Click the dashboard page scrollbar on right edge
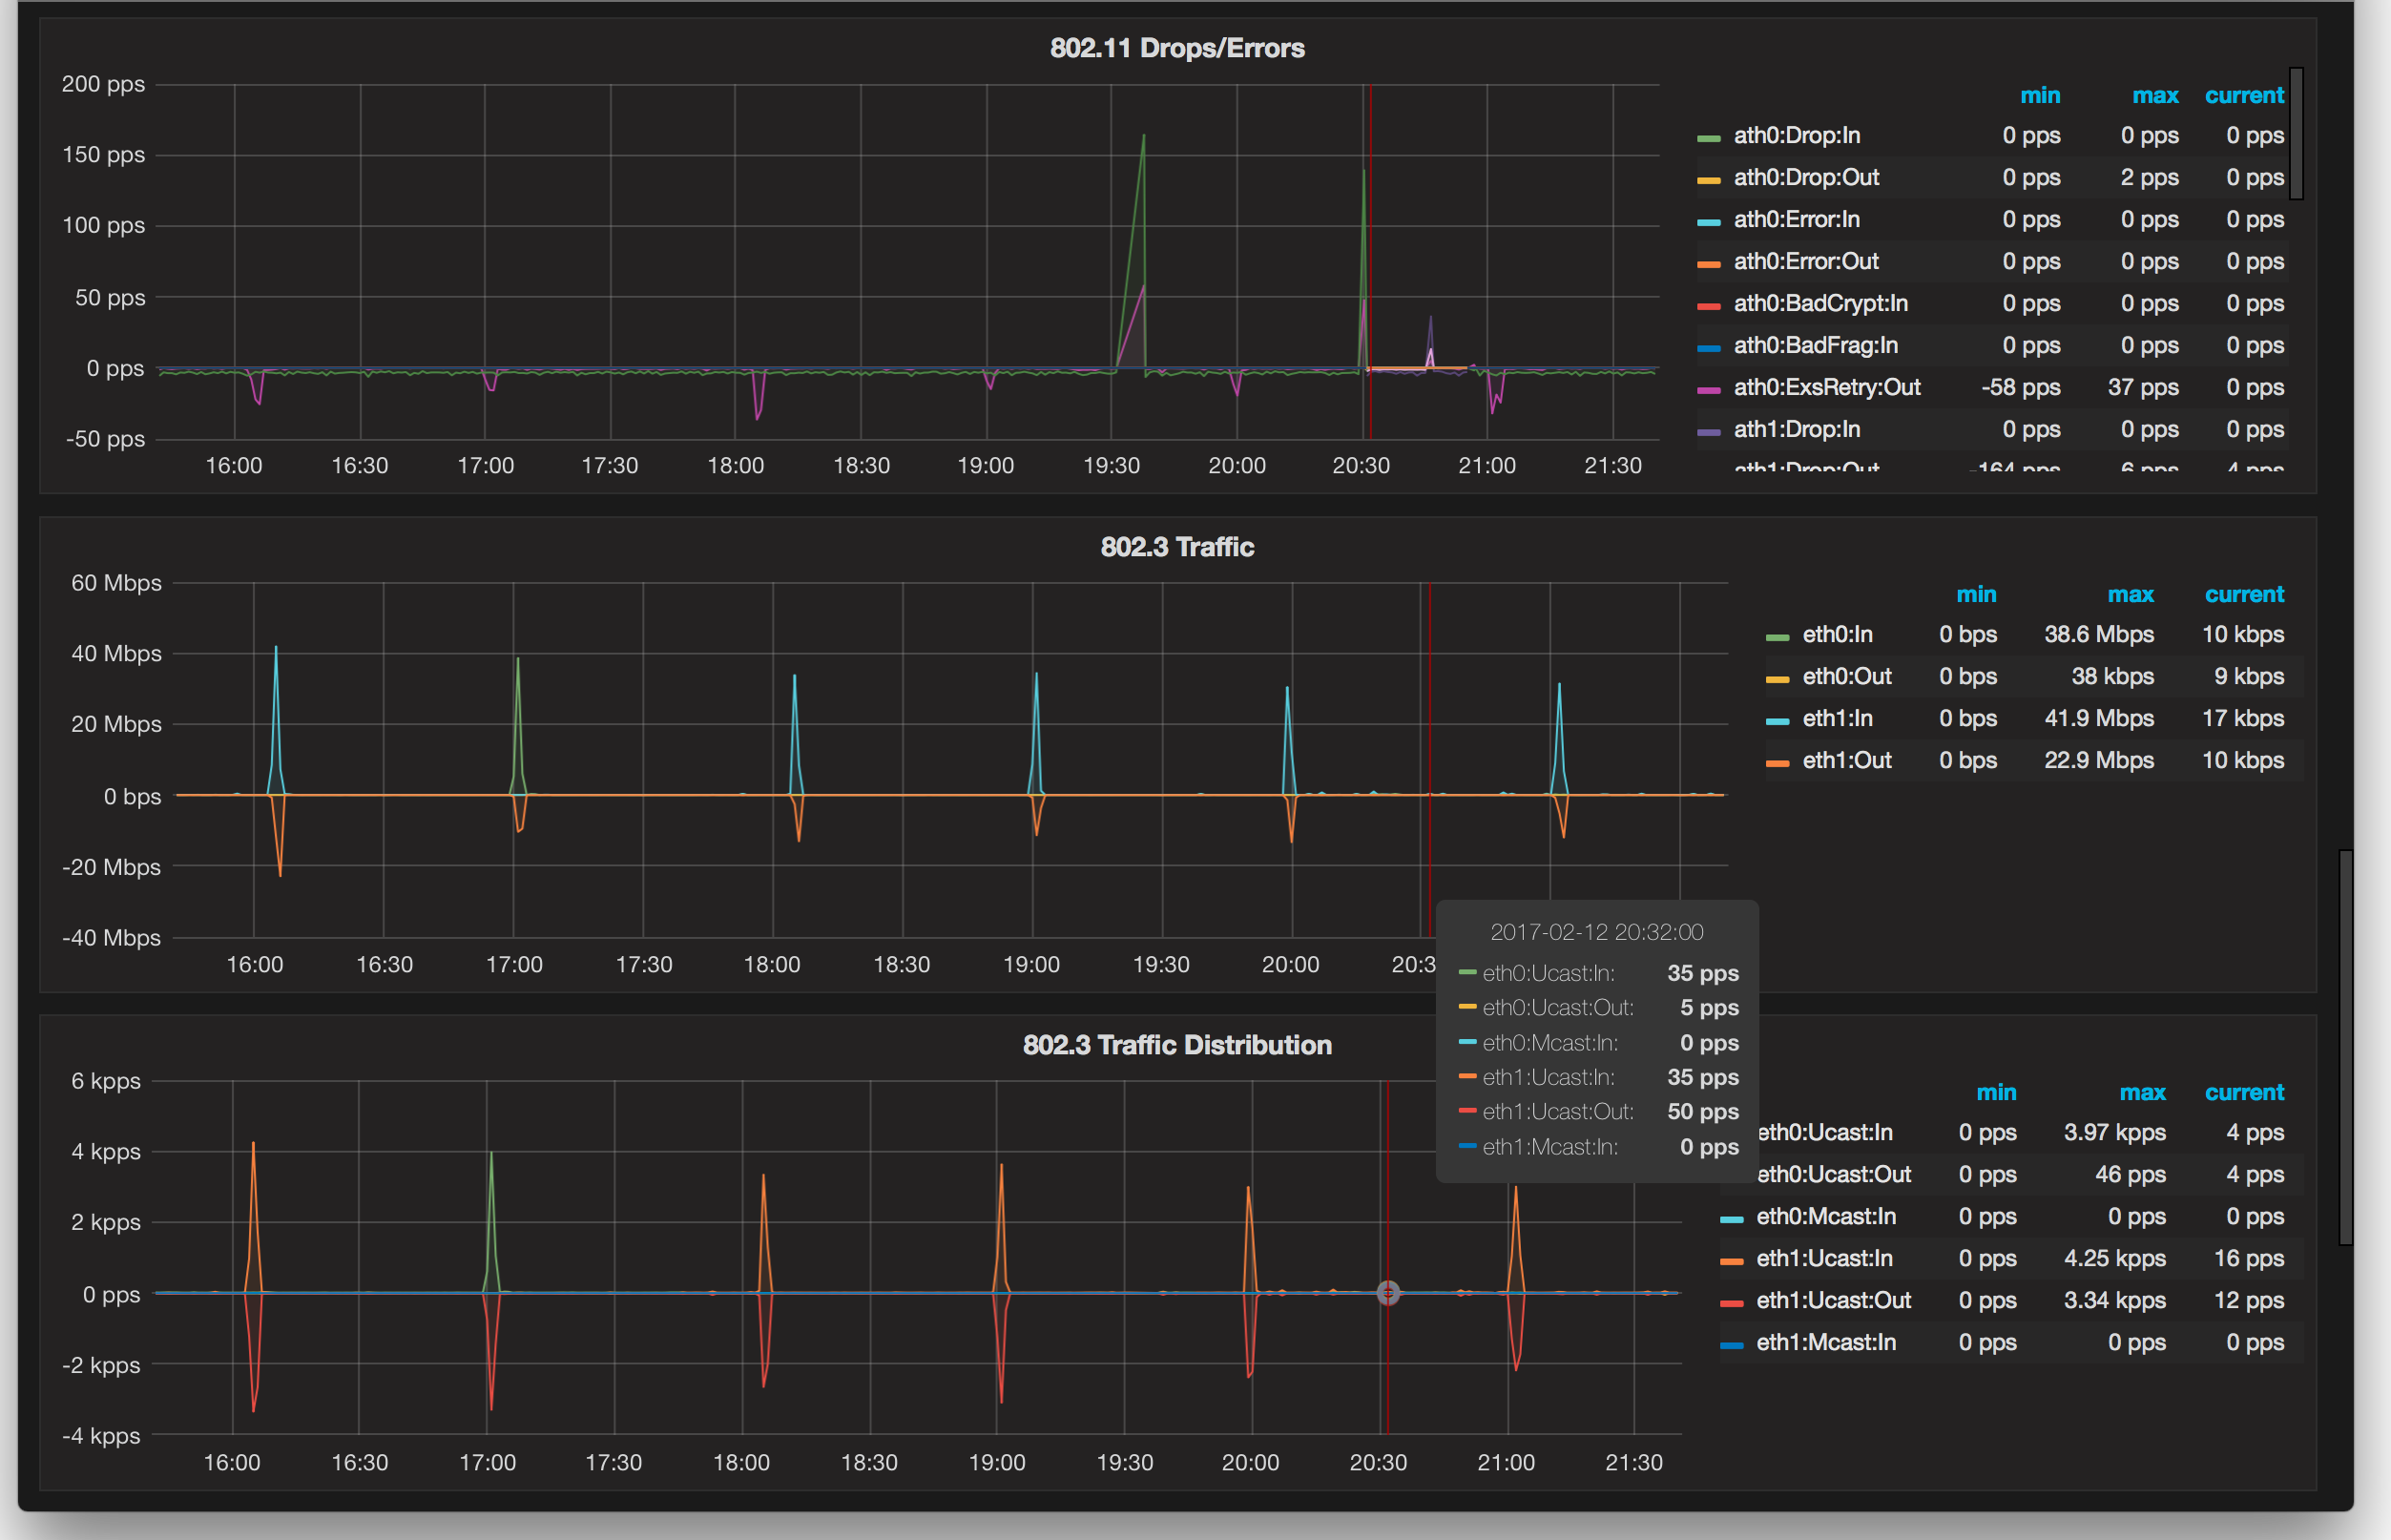This screenshot has width=2391, height=1540. coord(2345,1046)
